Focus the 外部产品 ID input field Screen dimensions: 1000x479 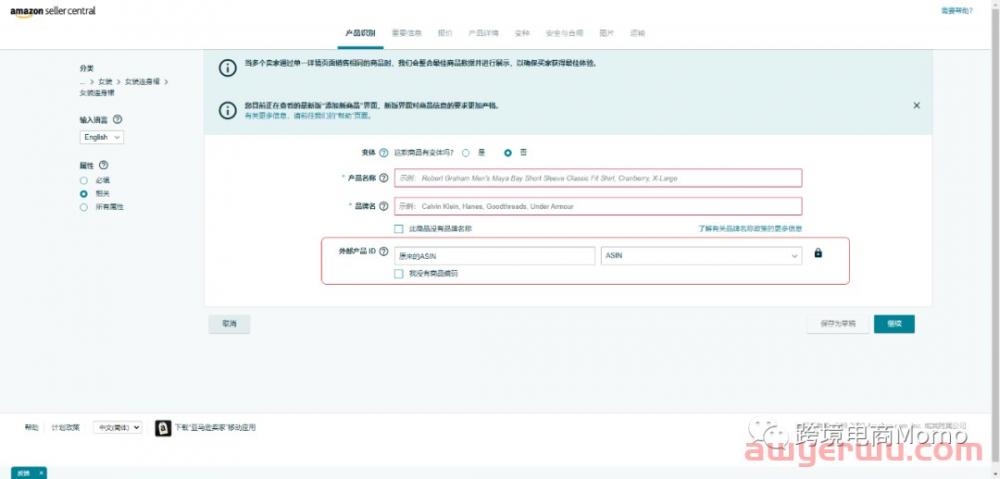(495, 256)
